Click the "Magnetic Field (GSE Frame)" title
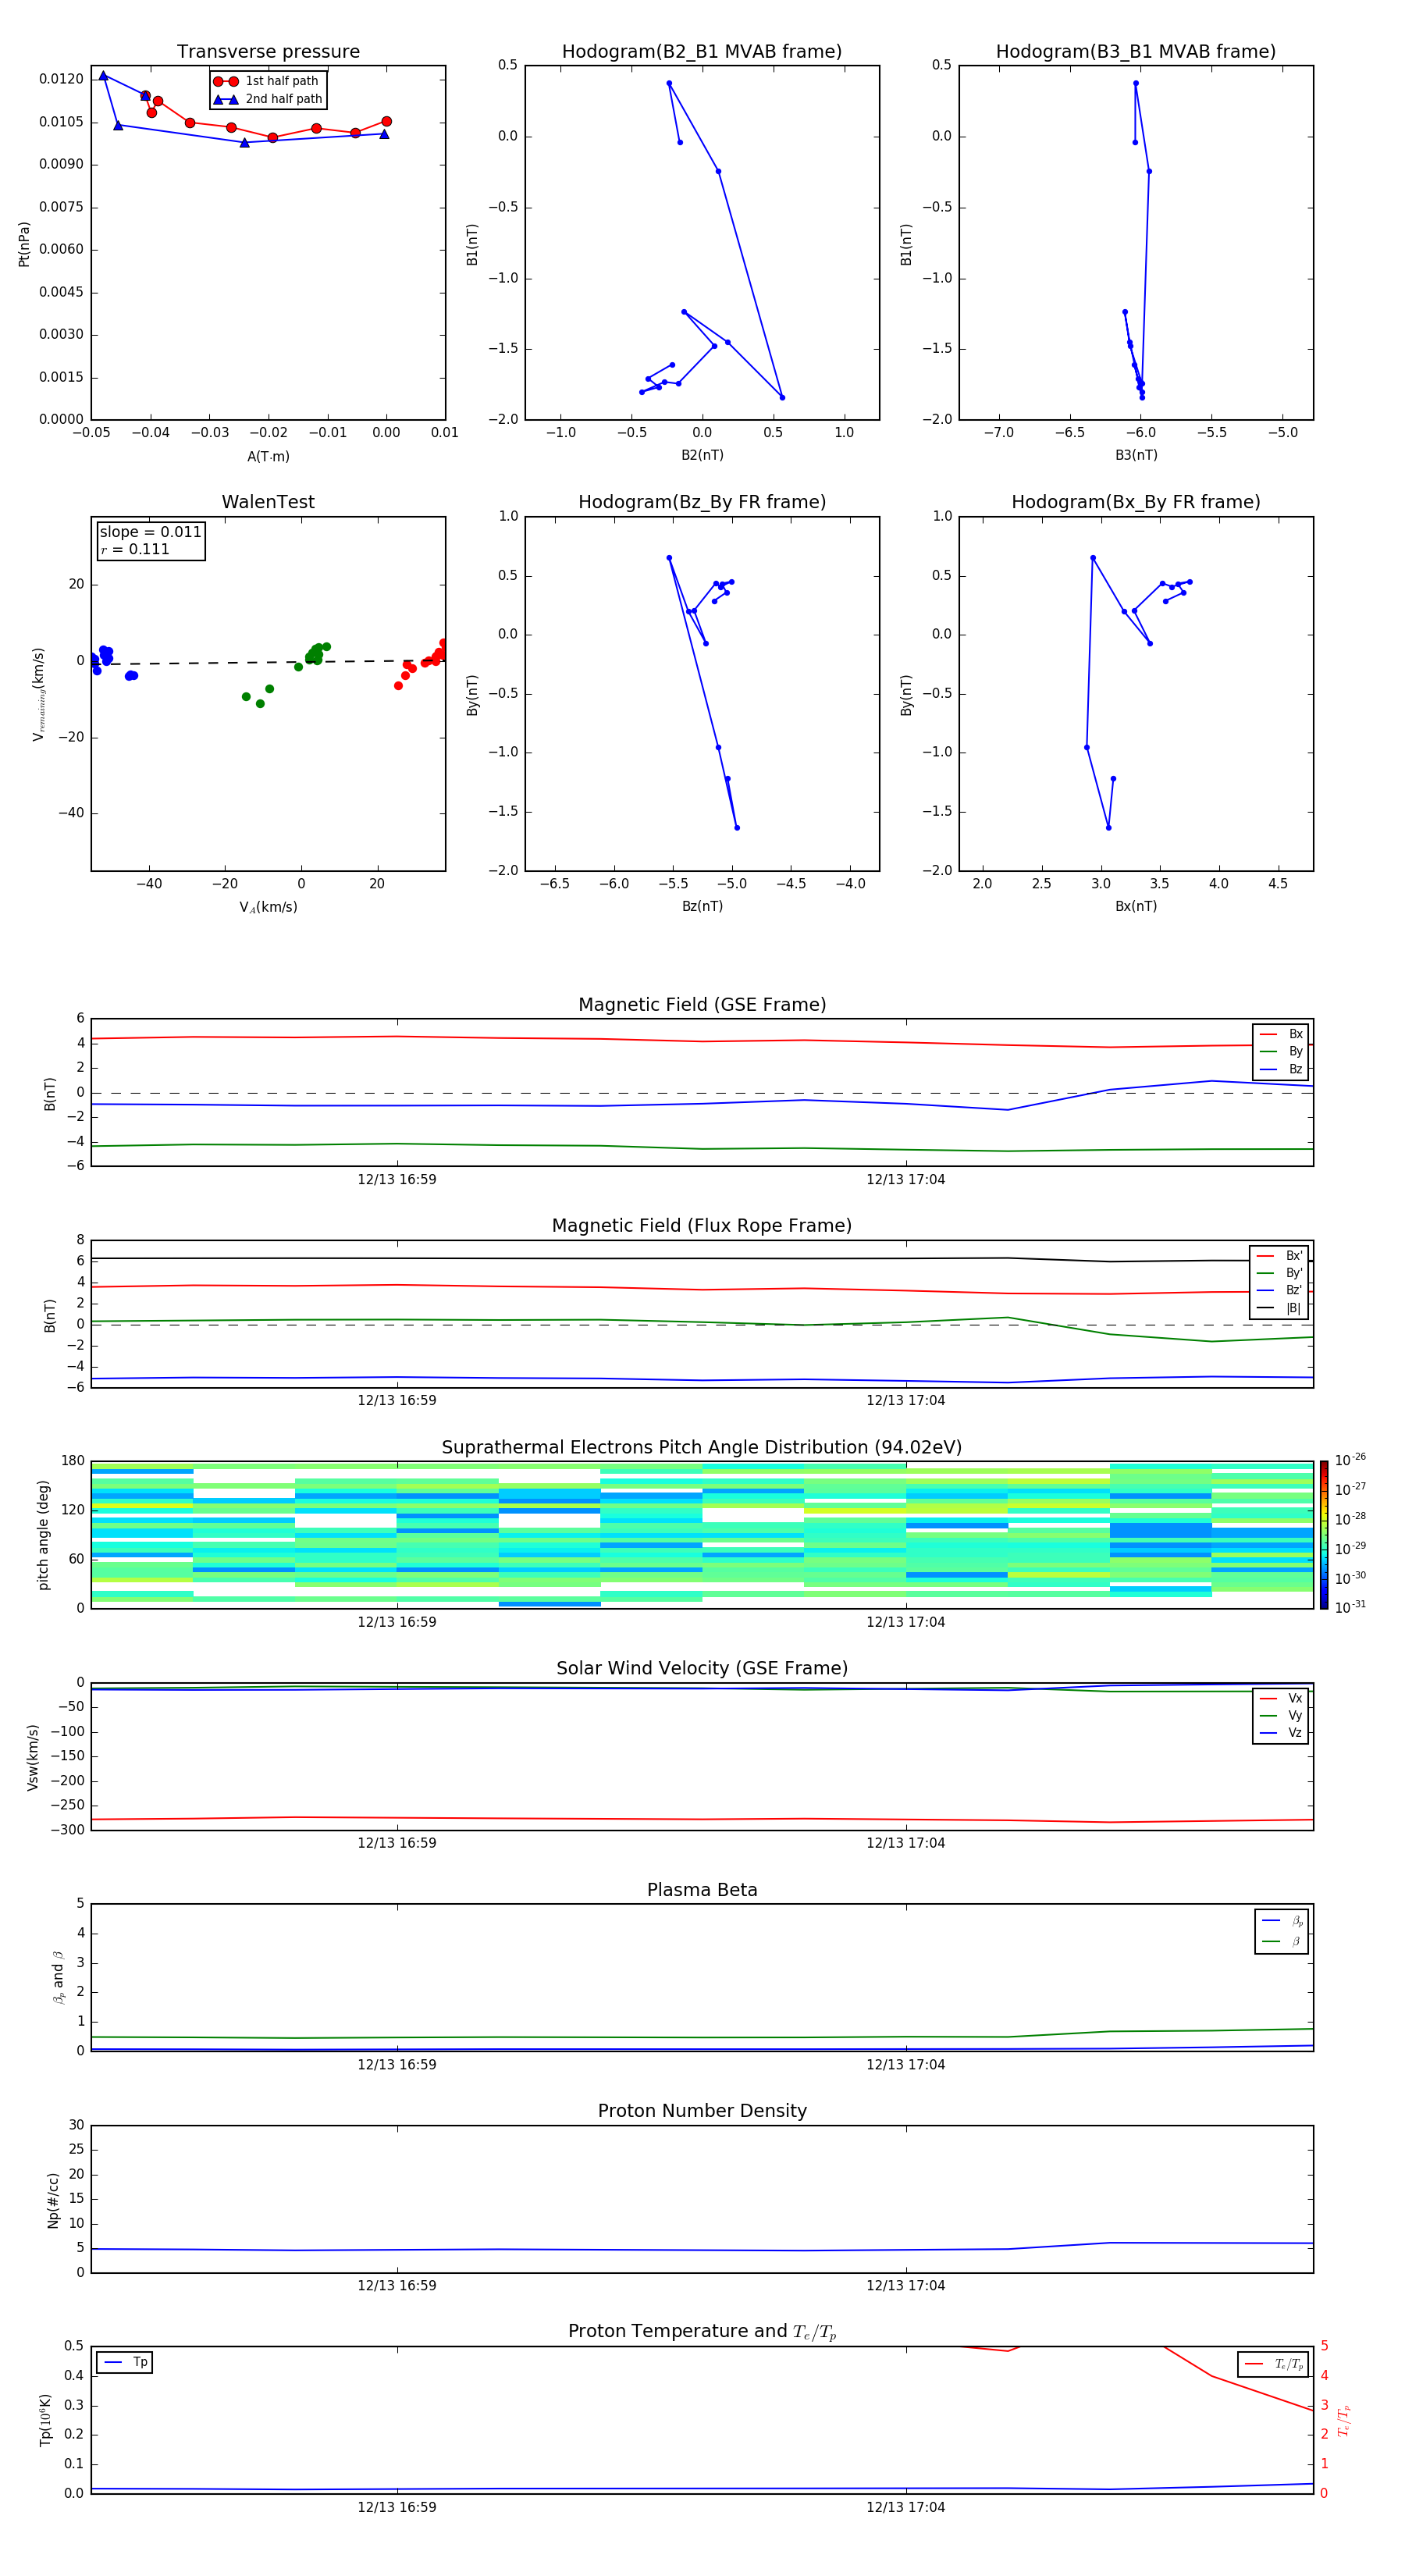The image size is (1405, 2576). [x=702, y=1004]
